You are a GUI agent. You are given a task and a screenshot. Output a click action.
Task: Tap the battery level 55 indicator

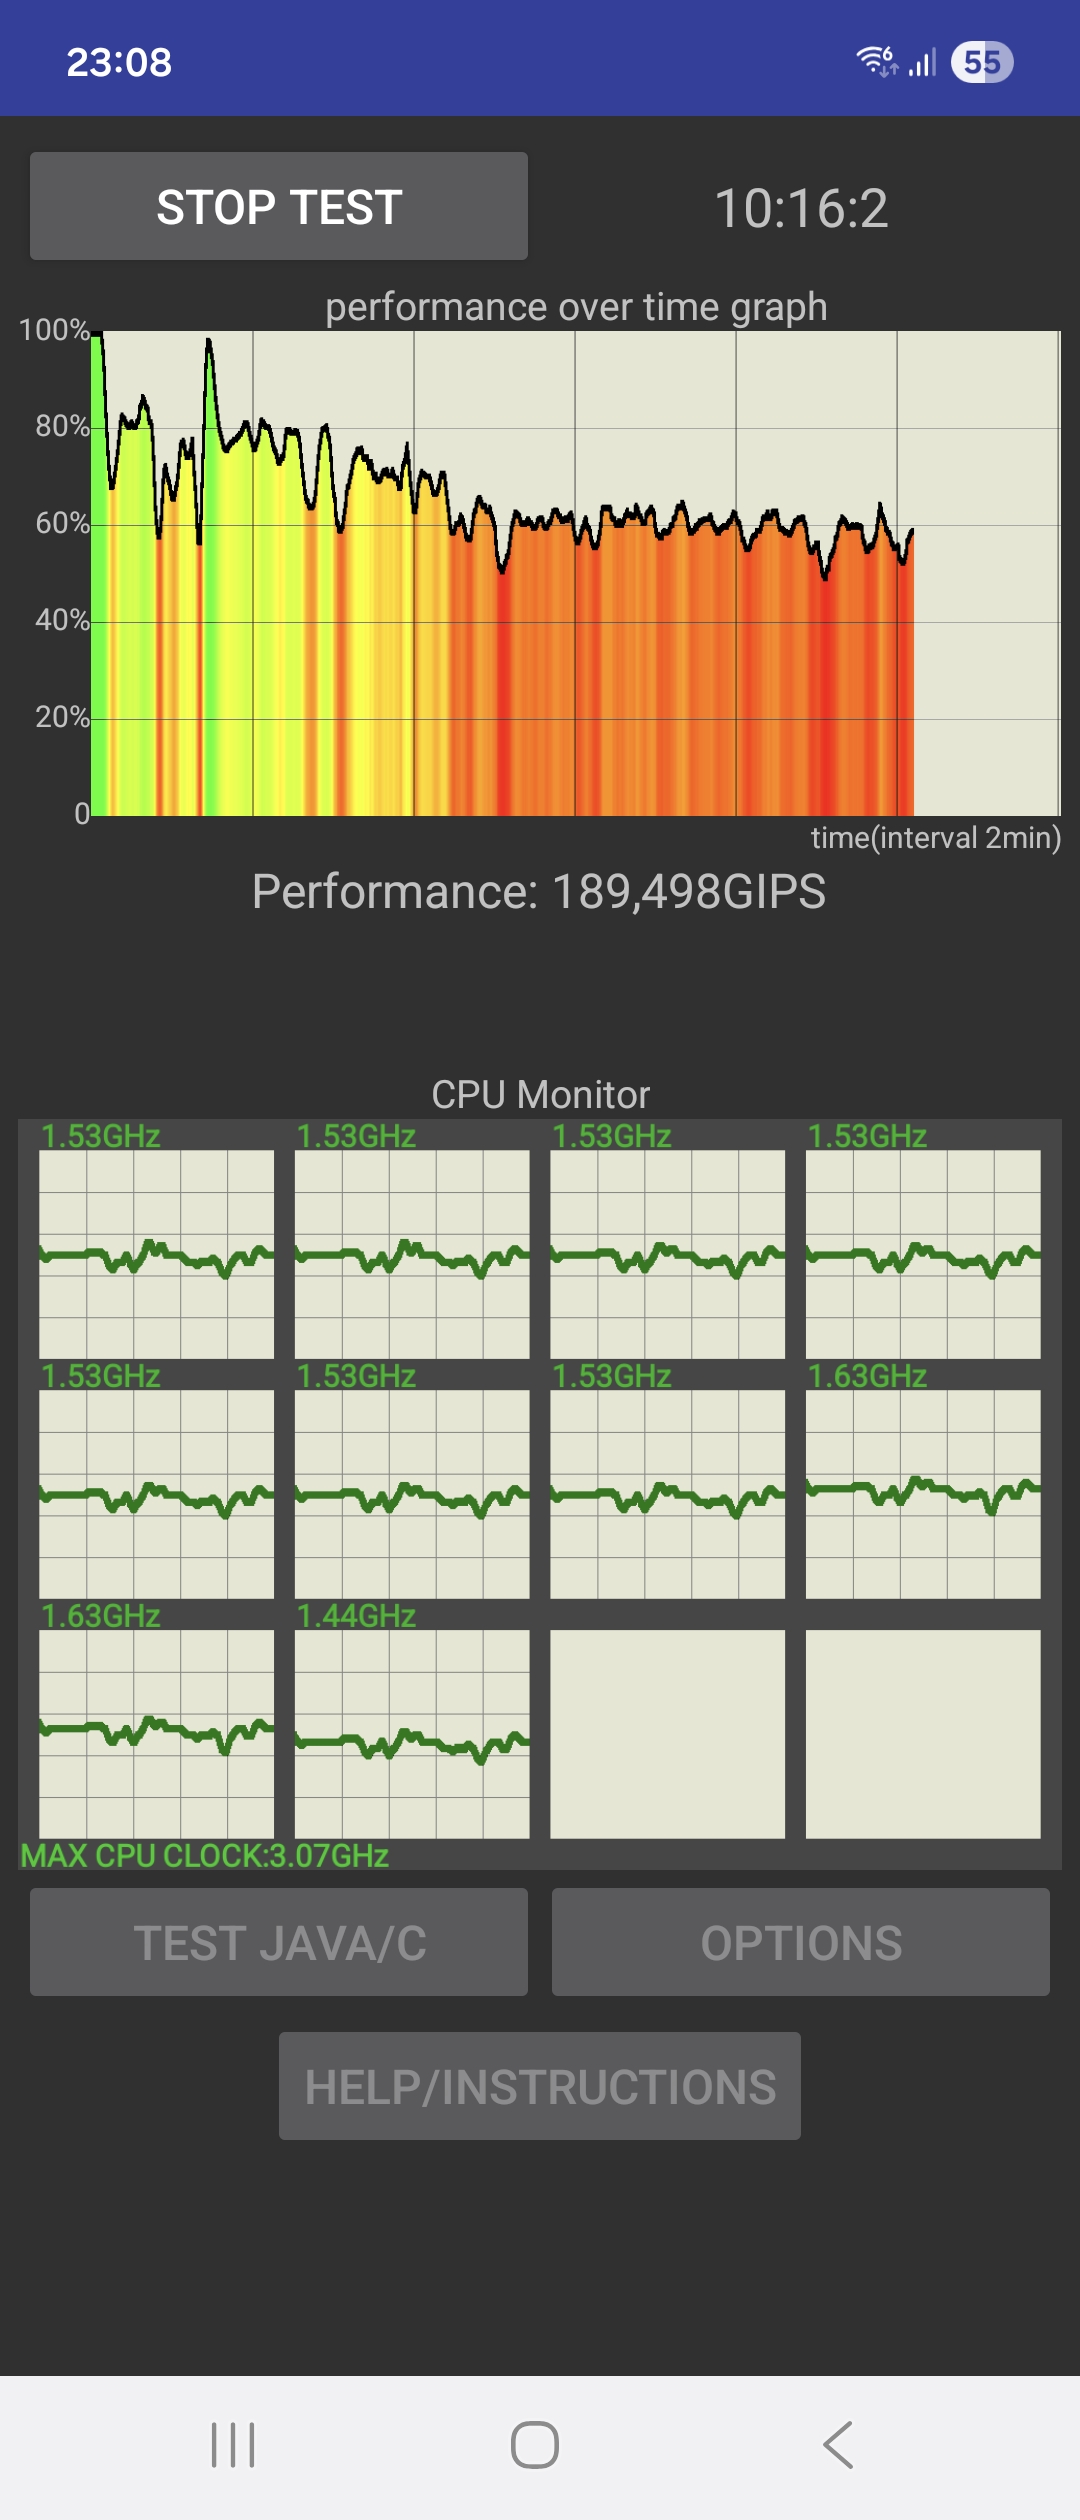pos(982,62)
